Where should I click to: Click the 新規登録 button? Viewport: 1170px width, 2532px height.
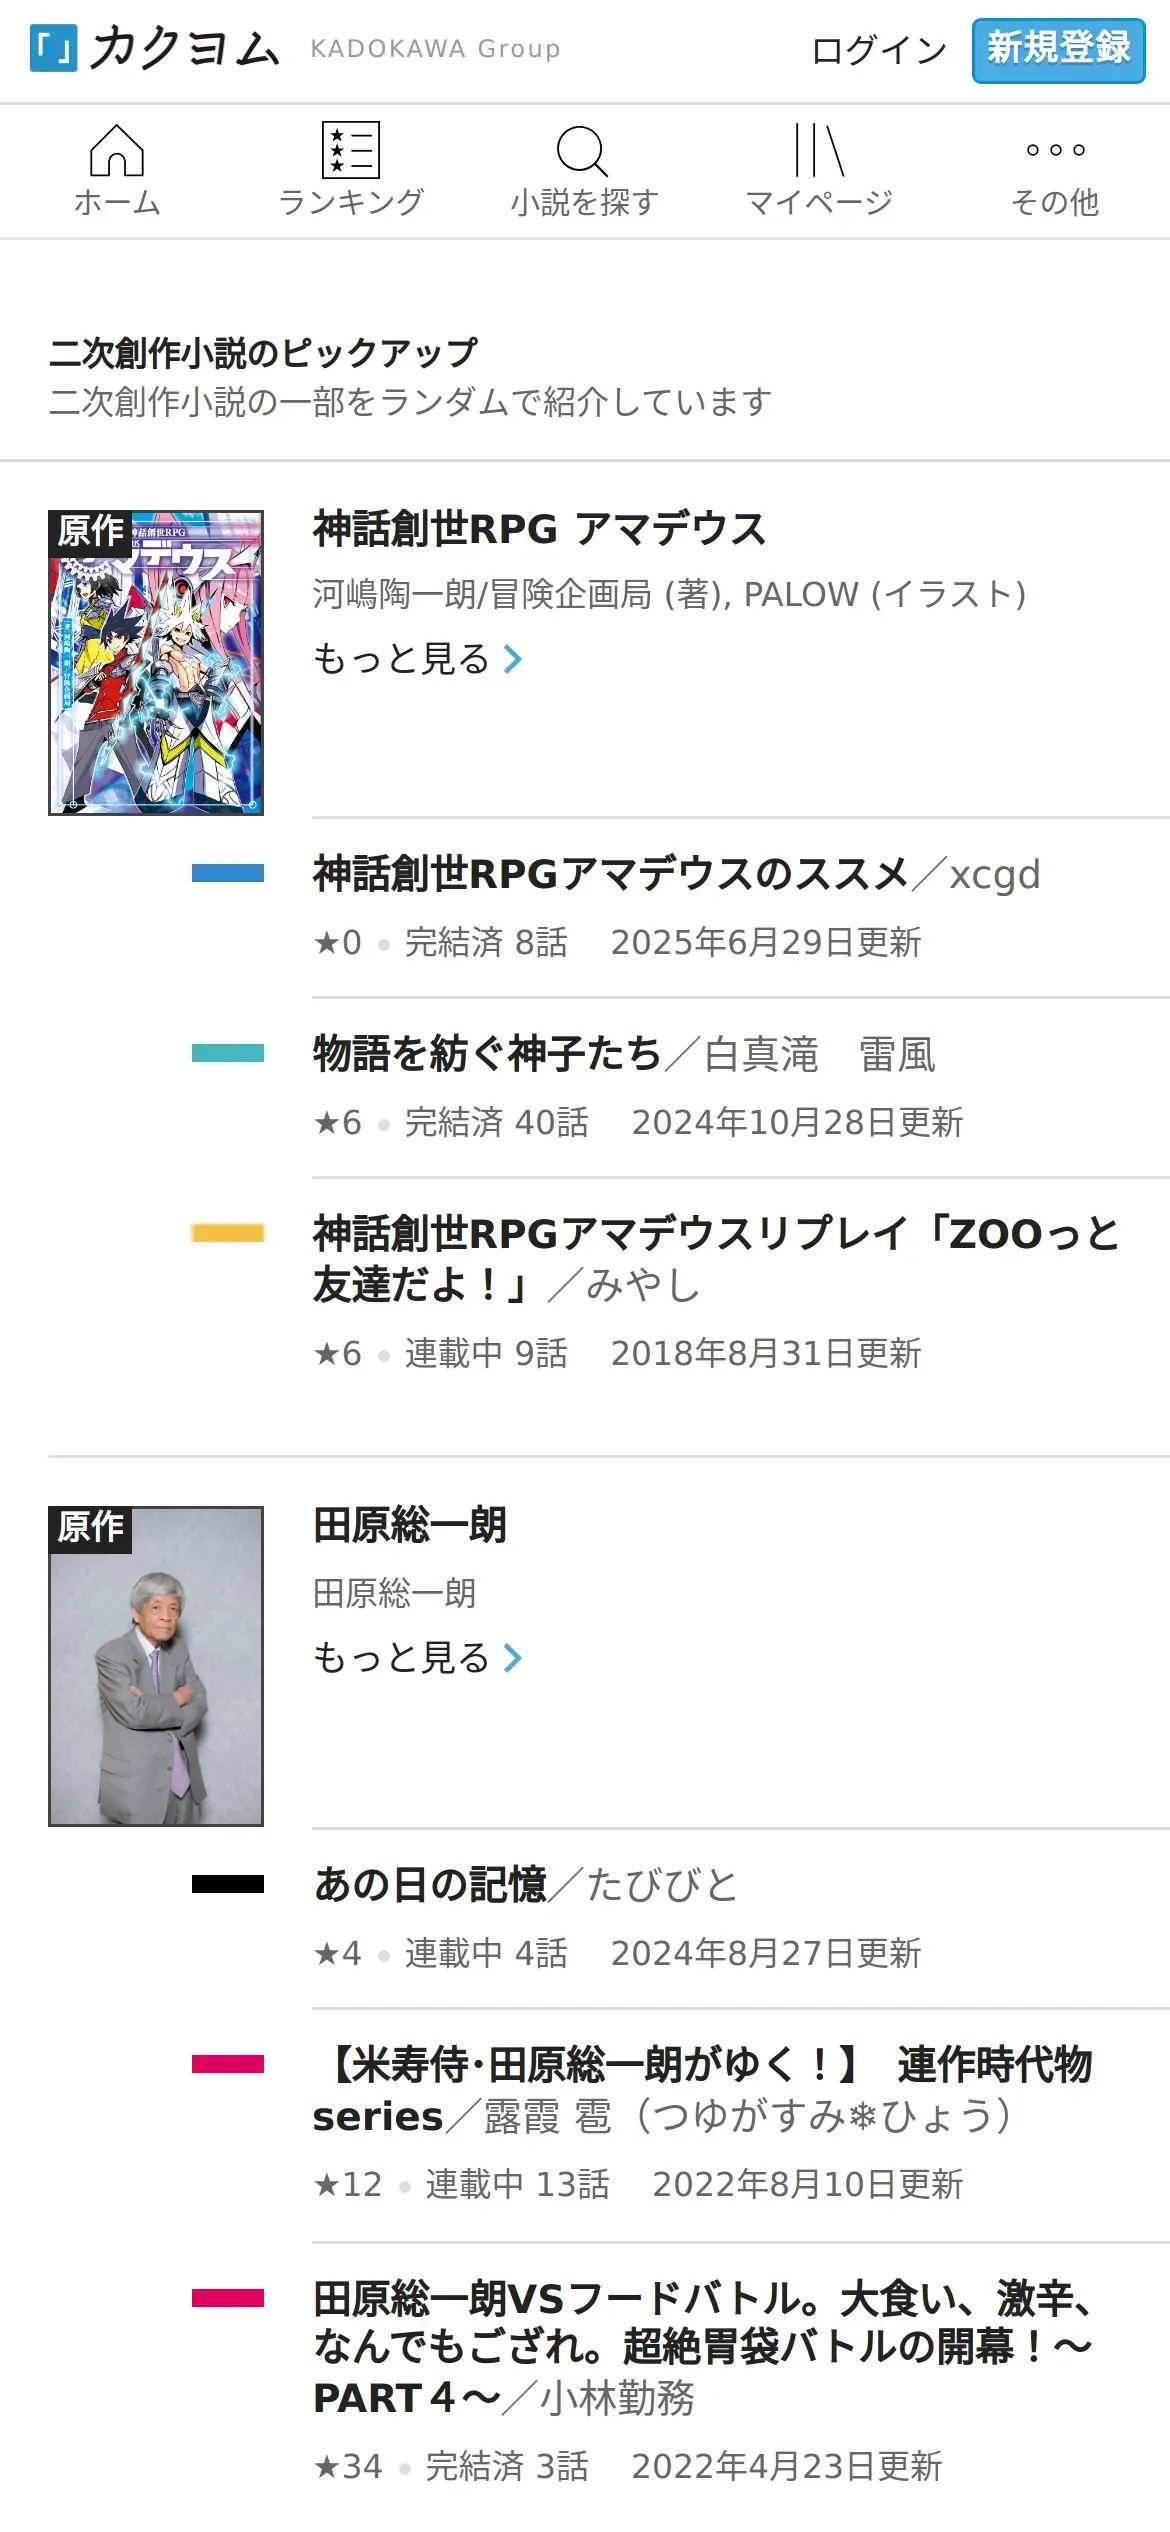pos(1059,50)
